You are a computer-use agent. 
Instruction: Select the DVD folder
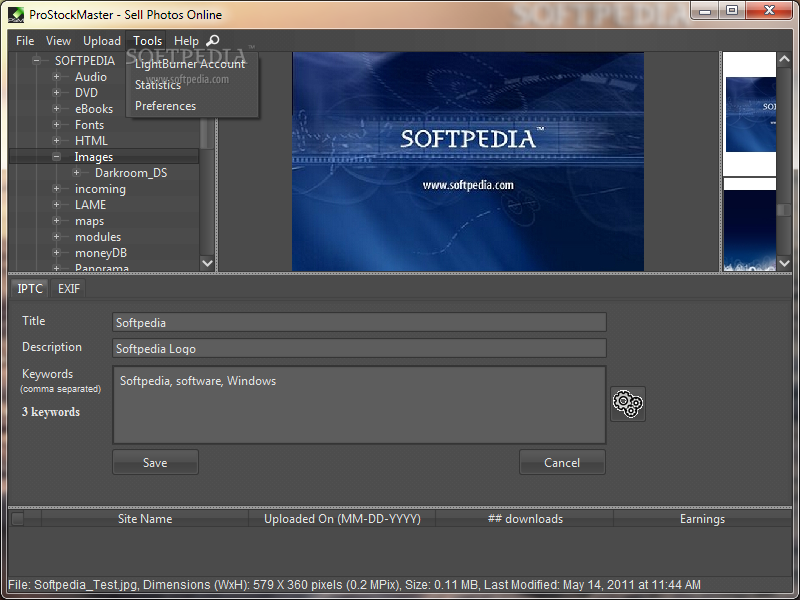tap(86, 92)
